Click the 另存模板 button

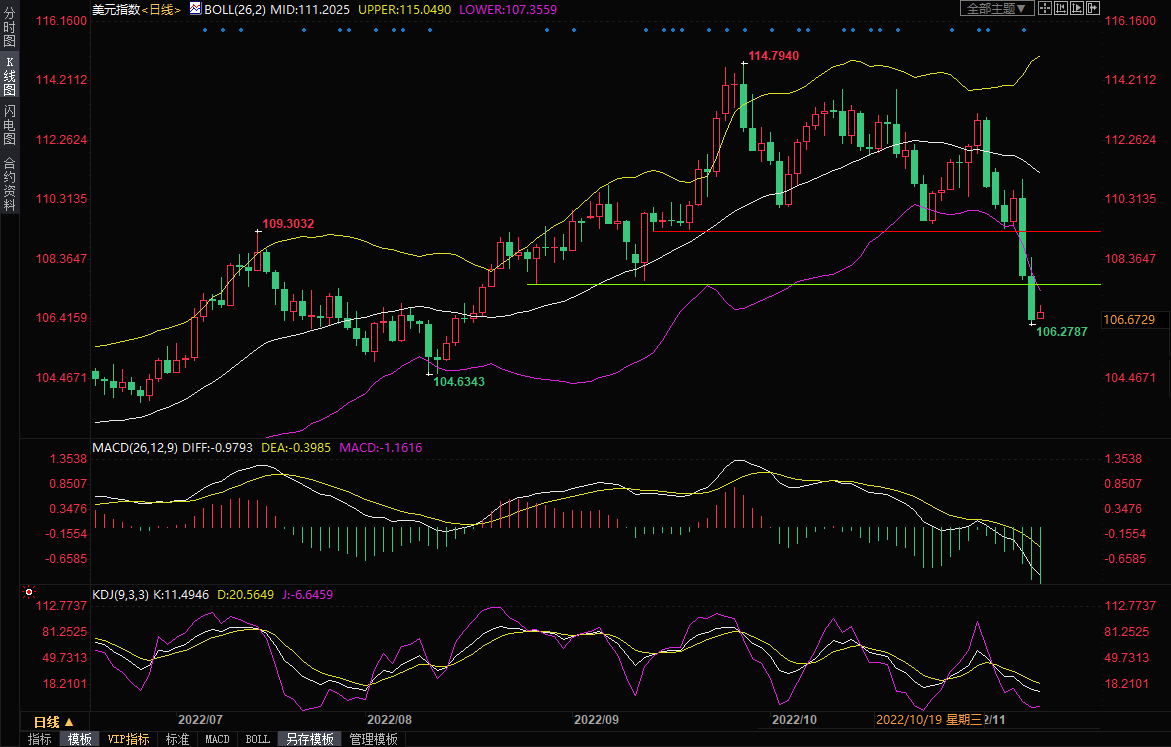[309, 739]
